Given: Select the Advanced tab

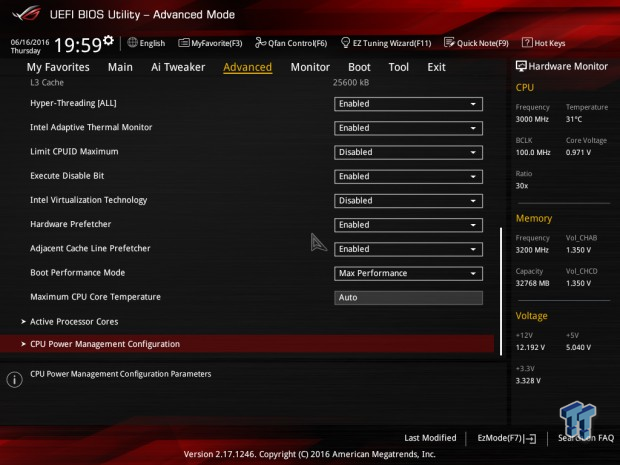Looking at the screenshot, I should pyautogui.click(x=248, y=67).
